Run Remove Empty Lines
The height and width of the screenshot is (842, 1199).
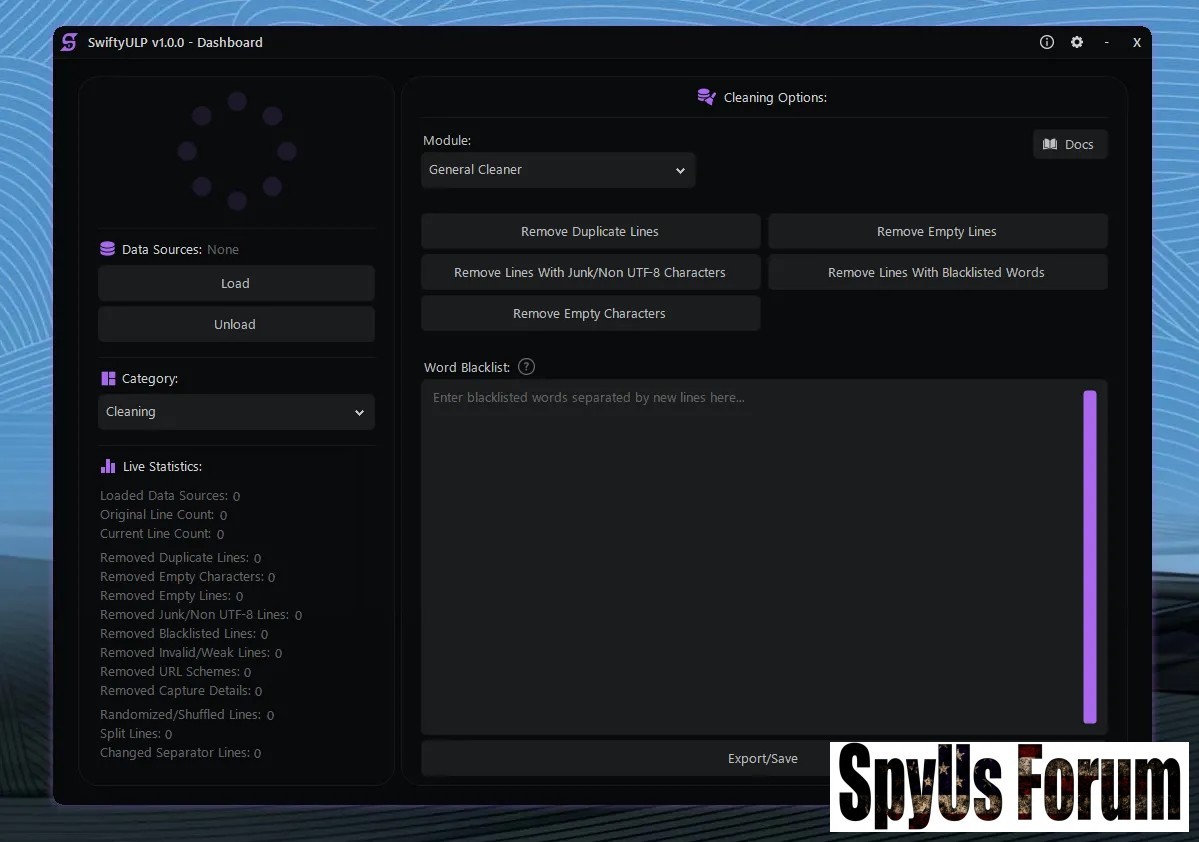[937, 231]
